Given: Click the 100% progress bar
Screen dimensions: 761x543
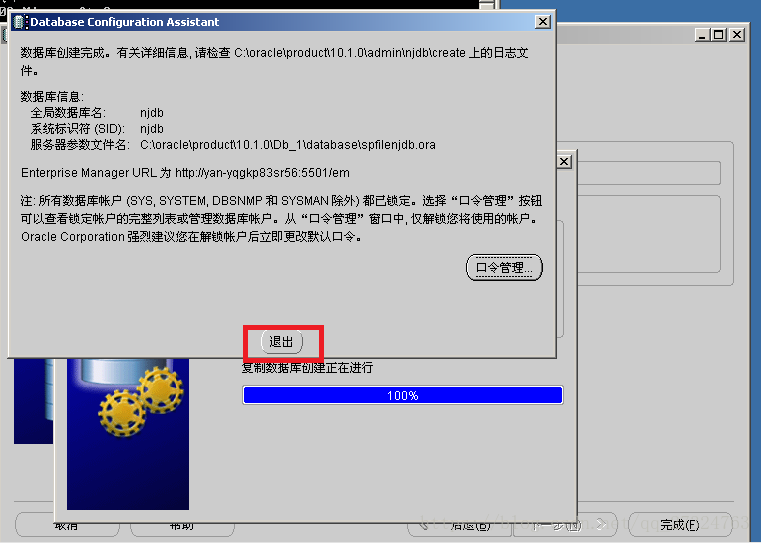Looking at the screenshot, I should tap(403, 395).
